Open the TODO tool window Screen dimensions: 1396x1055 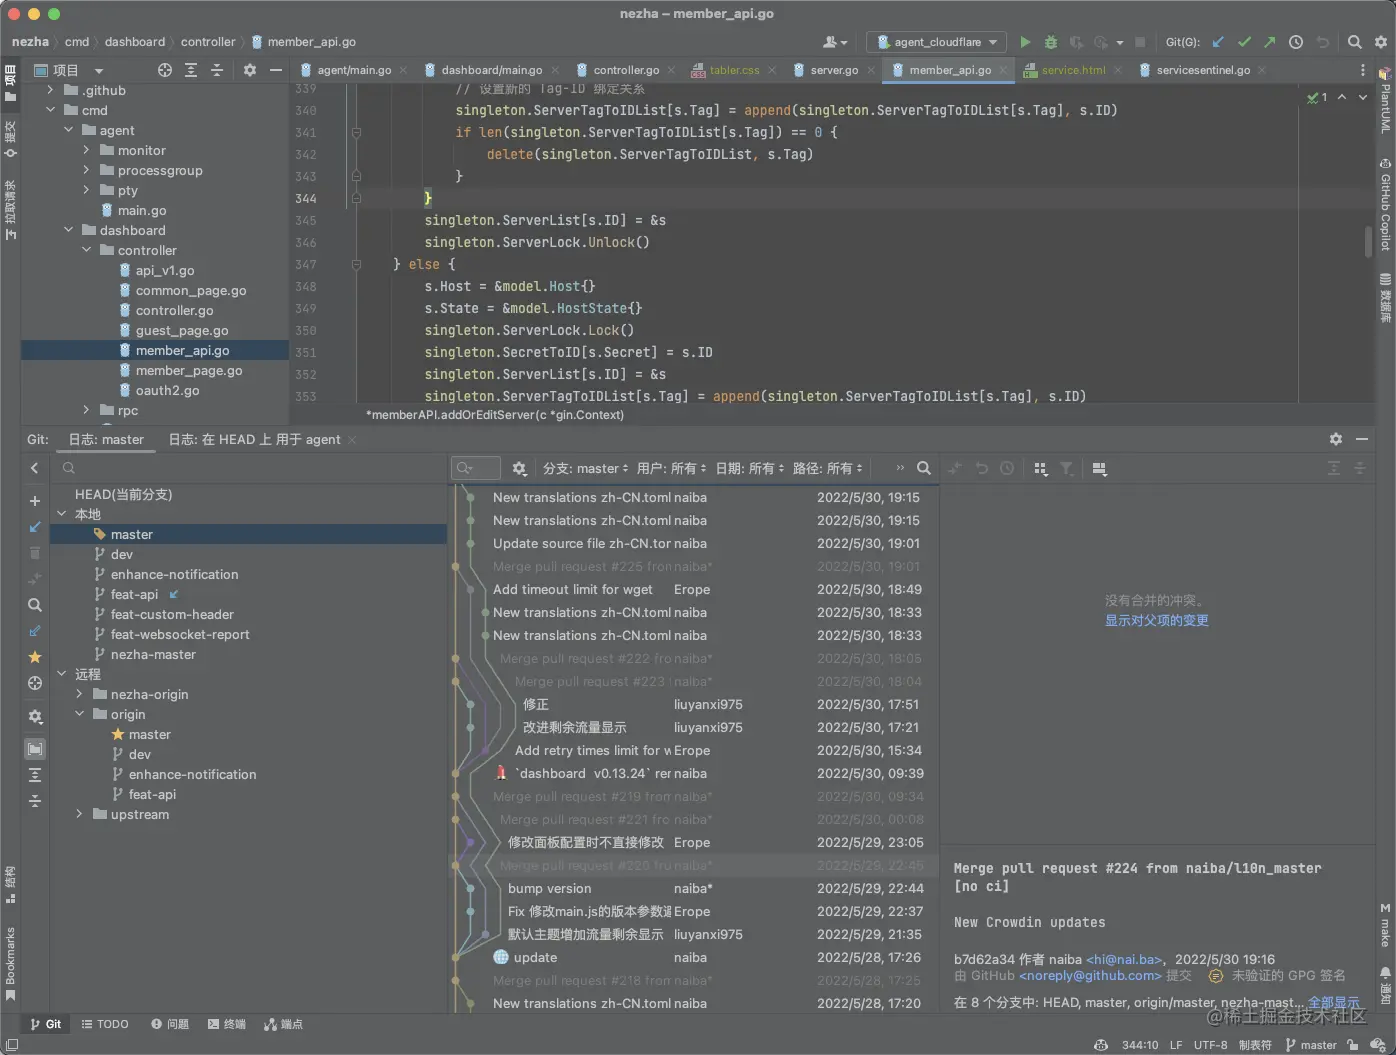(x=105, y=1024)
